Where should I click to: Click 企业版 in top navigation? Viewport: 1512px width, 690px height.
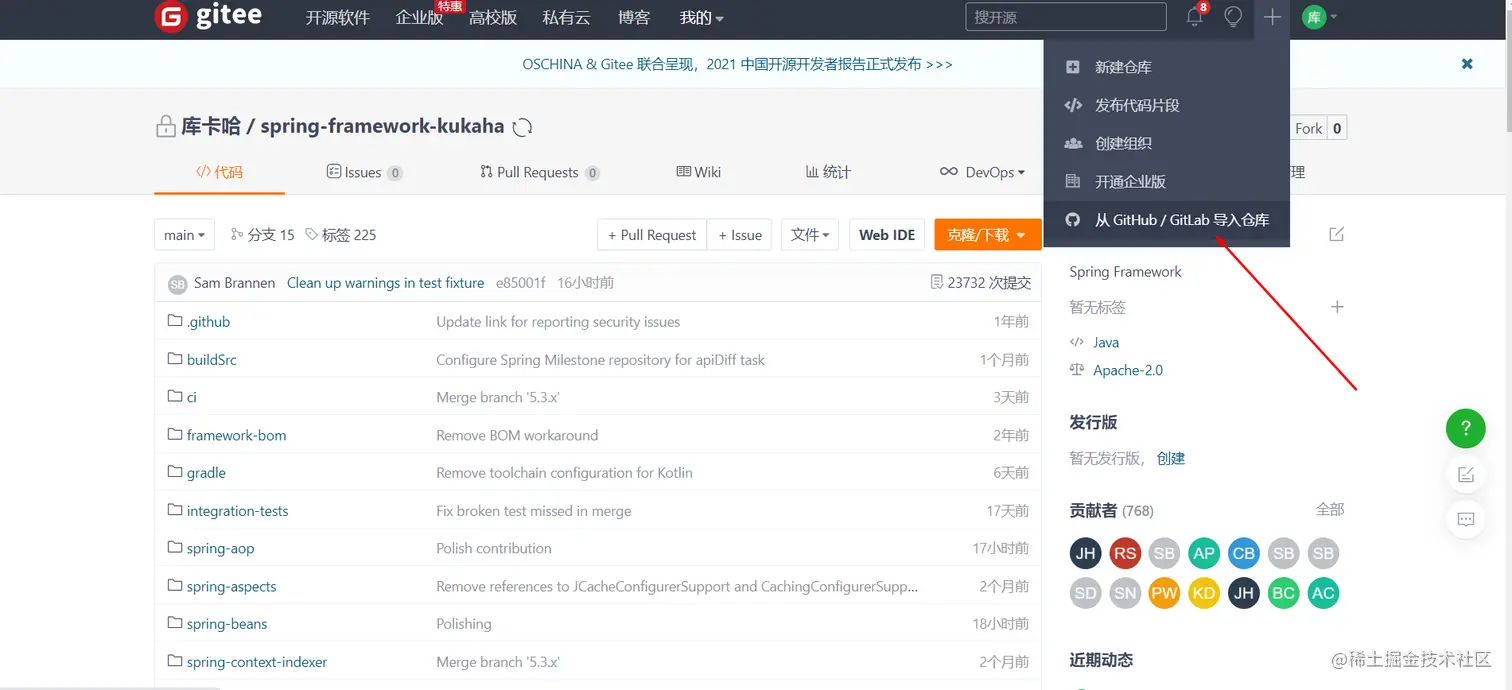pos(419,17)
